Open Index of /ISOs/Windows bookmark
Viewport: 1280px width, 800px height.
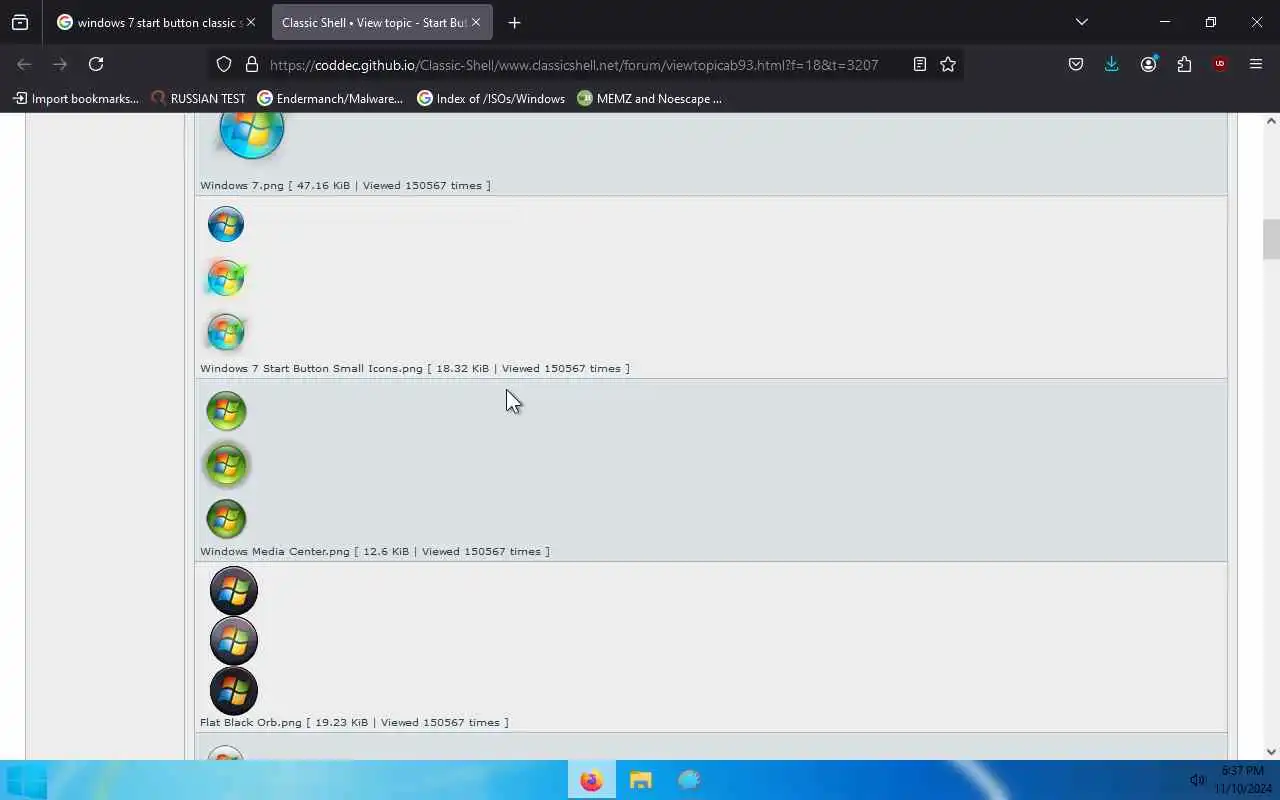pos(491,98)
